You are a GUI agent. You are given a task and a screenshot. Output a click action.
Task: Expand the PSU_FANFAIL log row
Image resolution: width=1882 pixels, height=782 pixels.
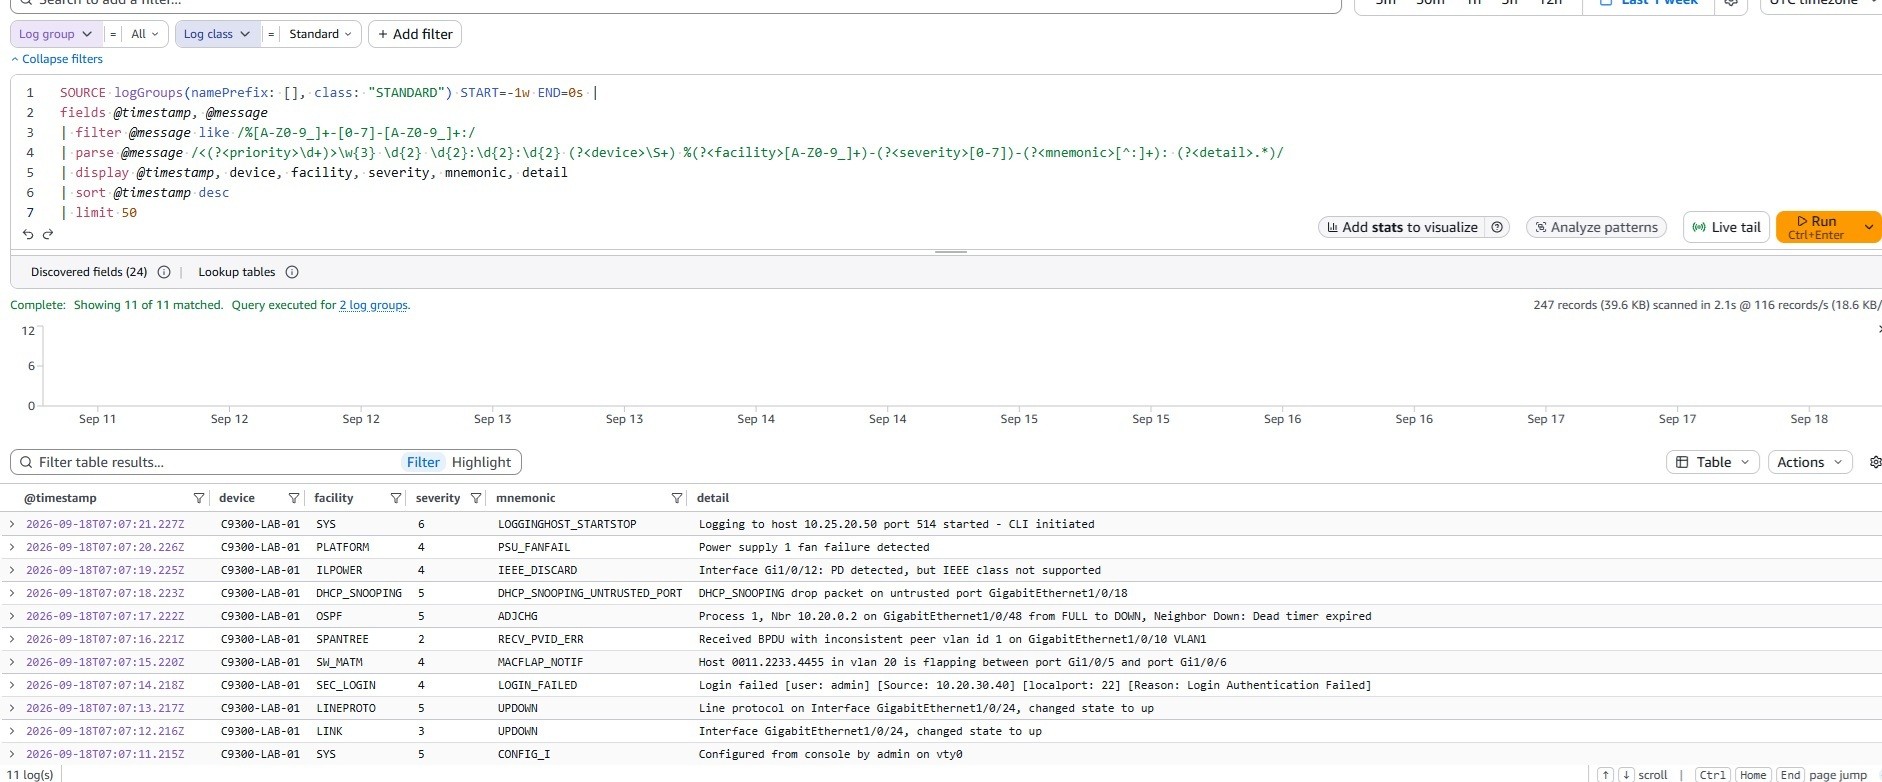click(12, 547)
